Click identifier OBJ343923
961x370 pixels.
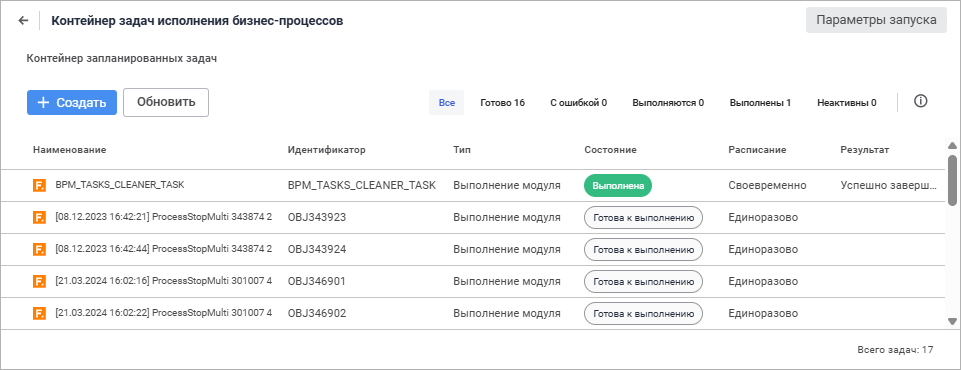coord(317,217)
